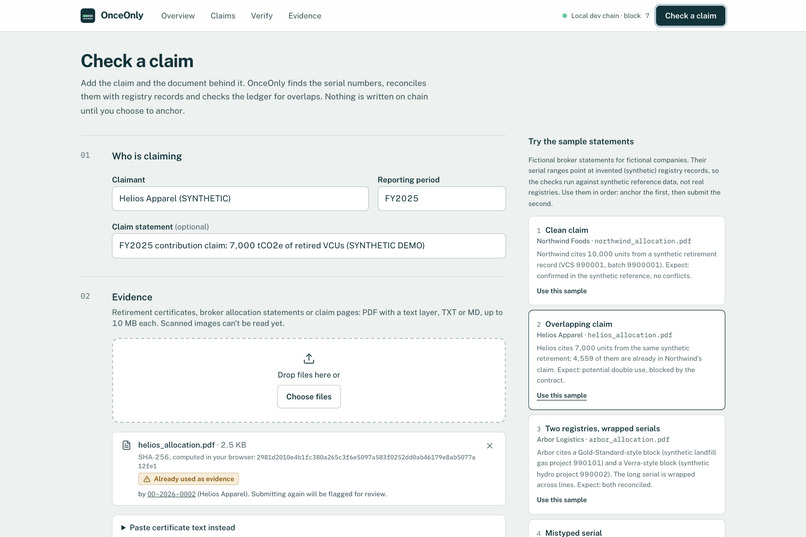Screen dimensions: 806x537
Task: Click the document icon beside helios_allocation.pdf
Action: pyautogui.click(x=126, y=445)
